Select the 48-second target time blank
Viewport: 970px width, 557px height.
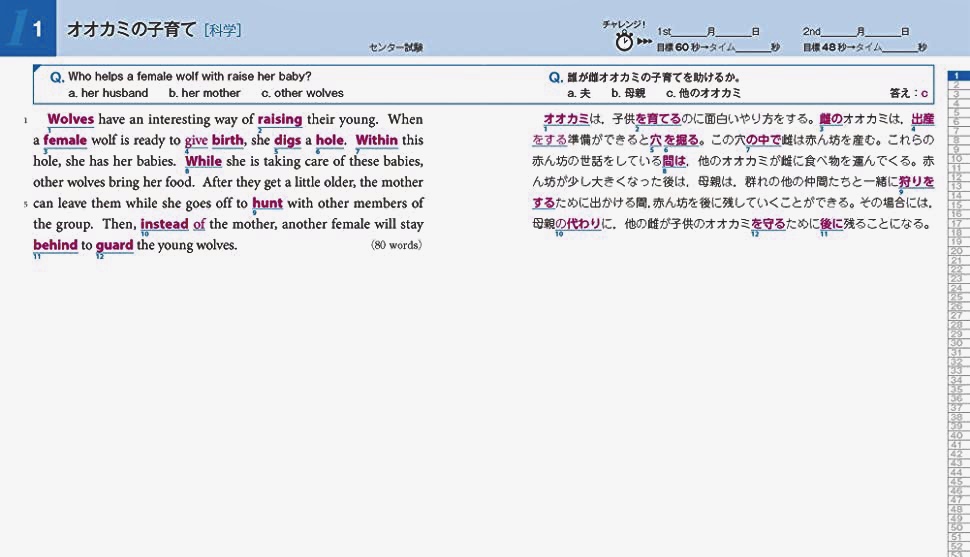pyautogui.click(x=900, y=48)
